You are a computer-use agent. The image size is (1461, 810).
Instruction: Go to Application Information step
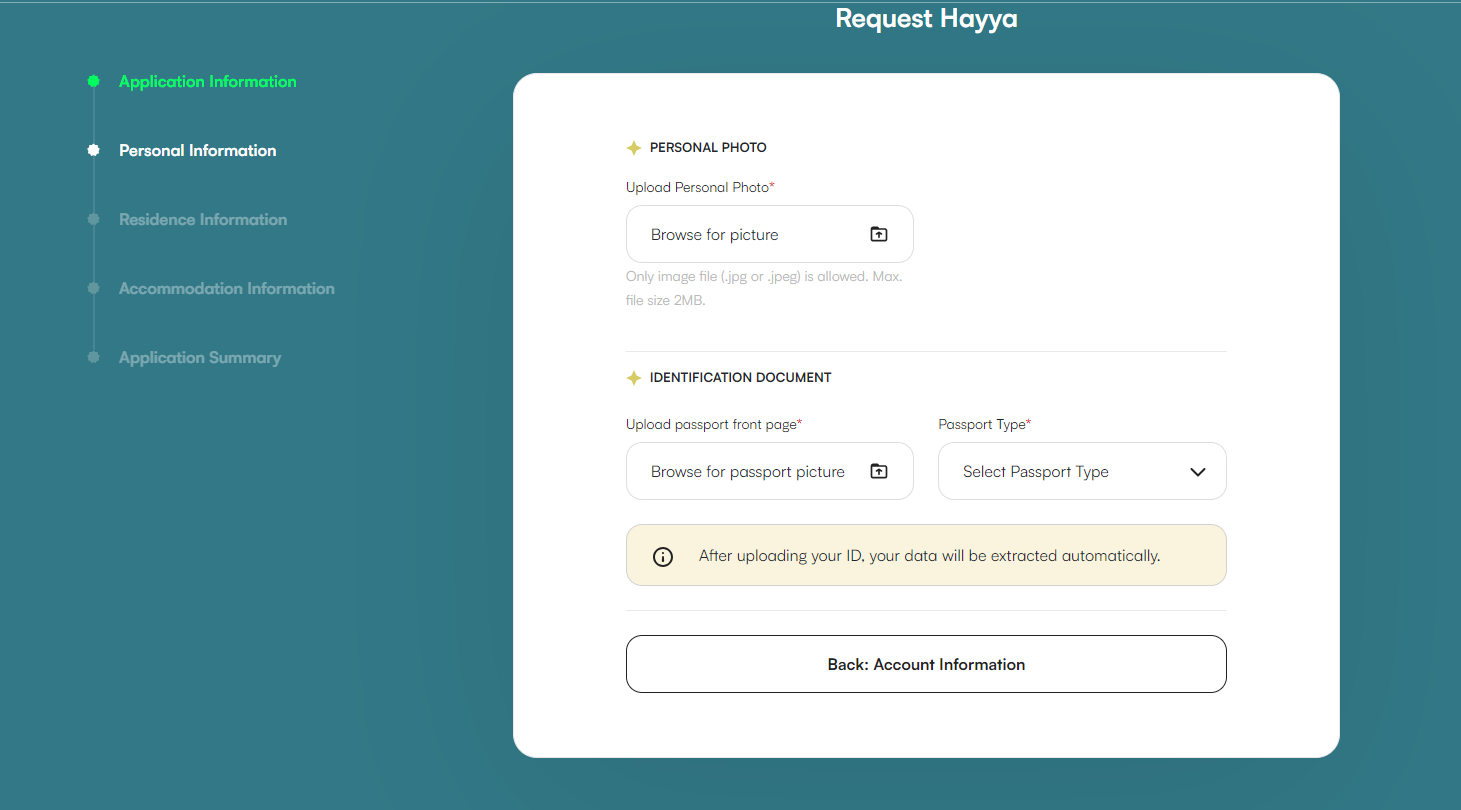point(208,82)
